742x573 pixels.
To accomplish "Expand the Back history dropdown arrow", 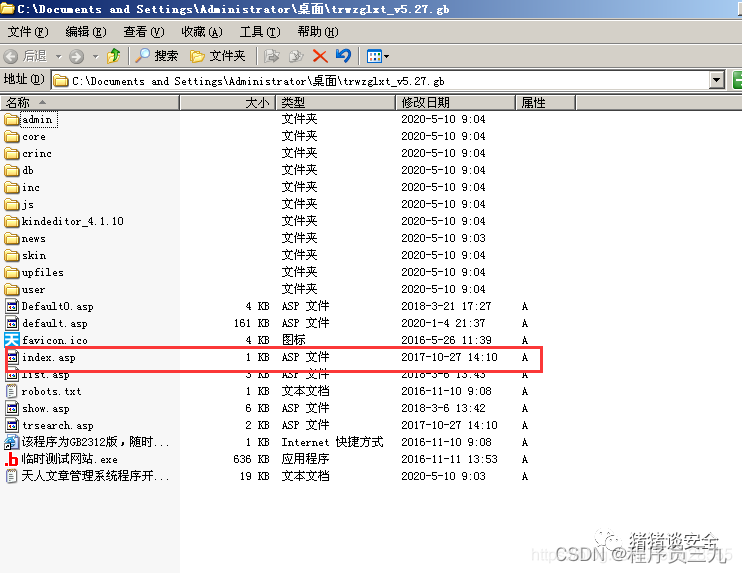I will (x=58, y=56).
